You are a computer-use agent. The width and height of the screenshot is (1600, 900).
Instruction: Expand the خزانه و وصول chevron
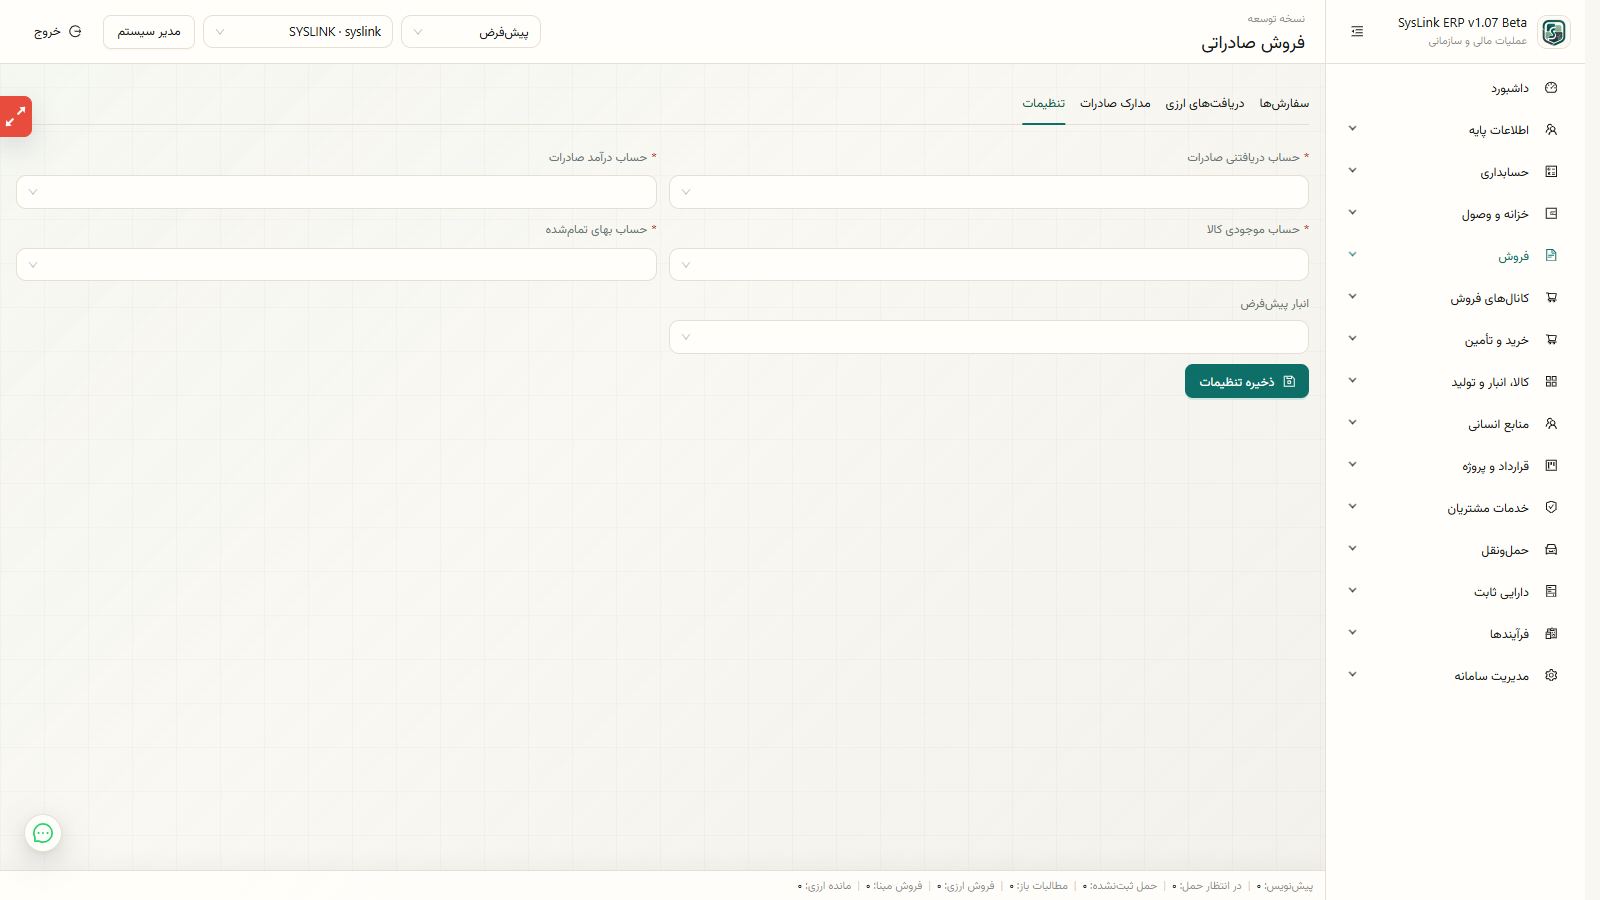click(1352, 213)
